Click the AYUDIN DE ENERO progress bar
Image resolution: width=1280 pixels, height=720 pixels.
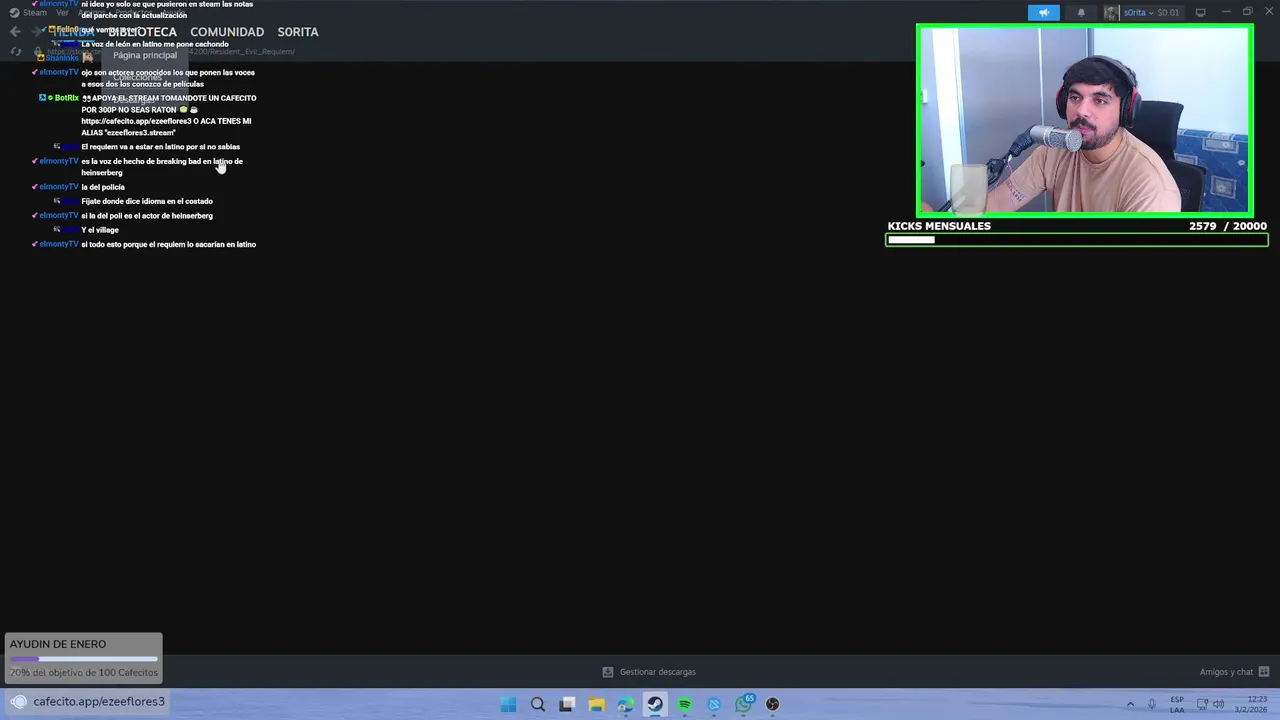pyautogui.click(x=84, y=659)
